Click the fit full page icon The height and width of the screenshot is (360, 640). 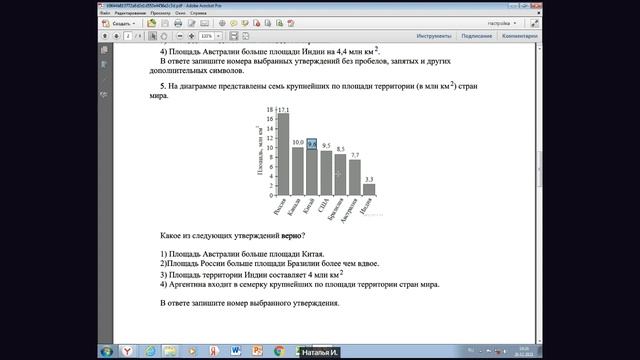point(245,36)
